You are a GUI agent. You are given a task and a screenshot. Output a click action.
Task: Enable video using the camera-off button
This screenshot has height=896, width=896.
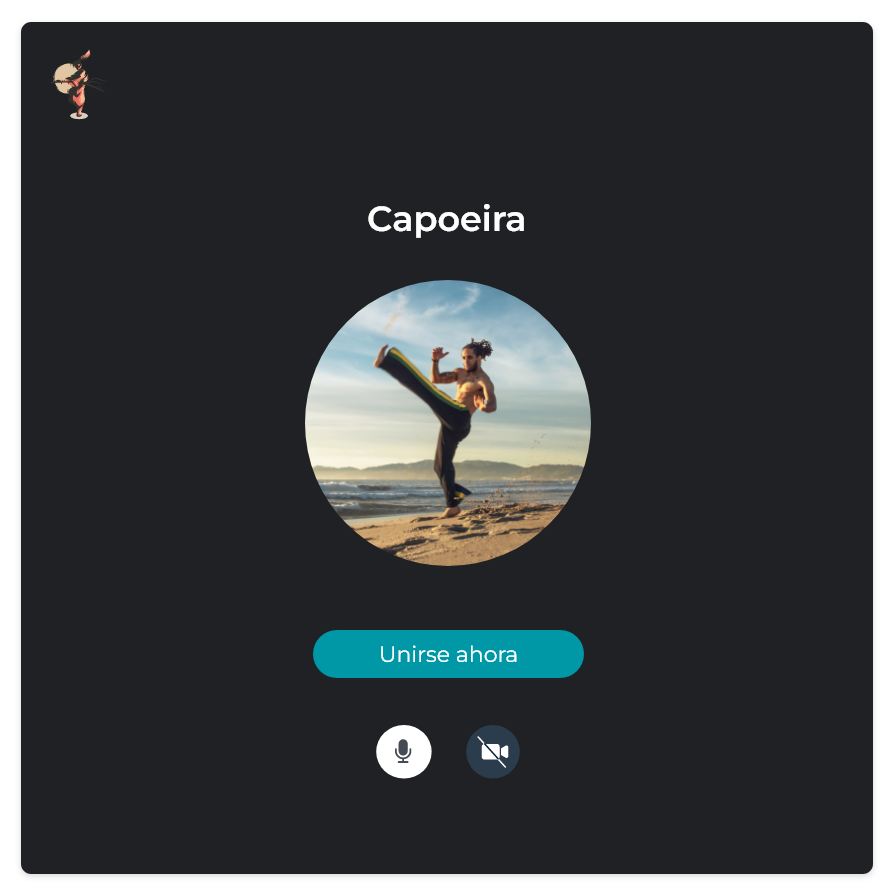(x=493, y=751)
